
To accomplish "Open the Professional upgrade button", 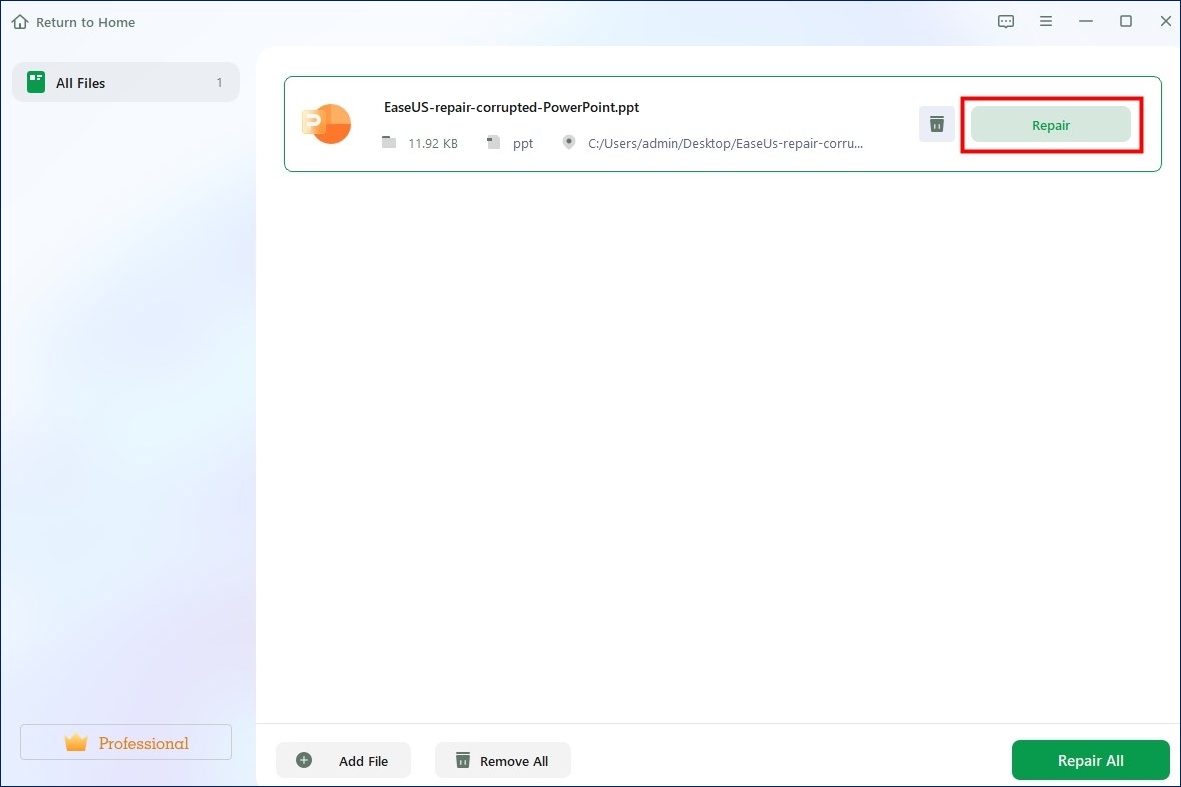I will pos(126,743).
